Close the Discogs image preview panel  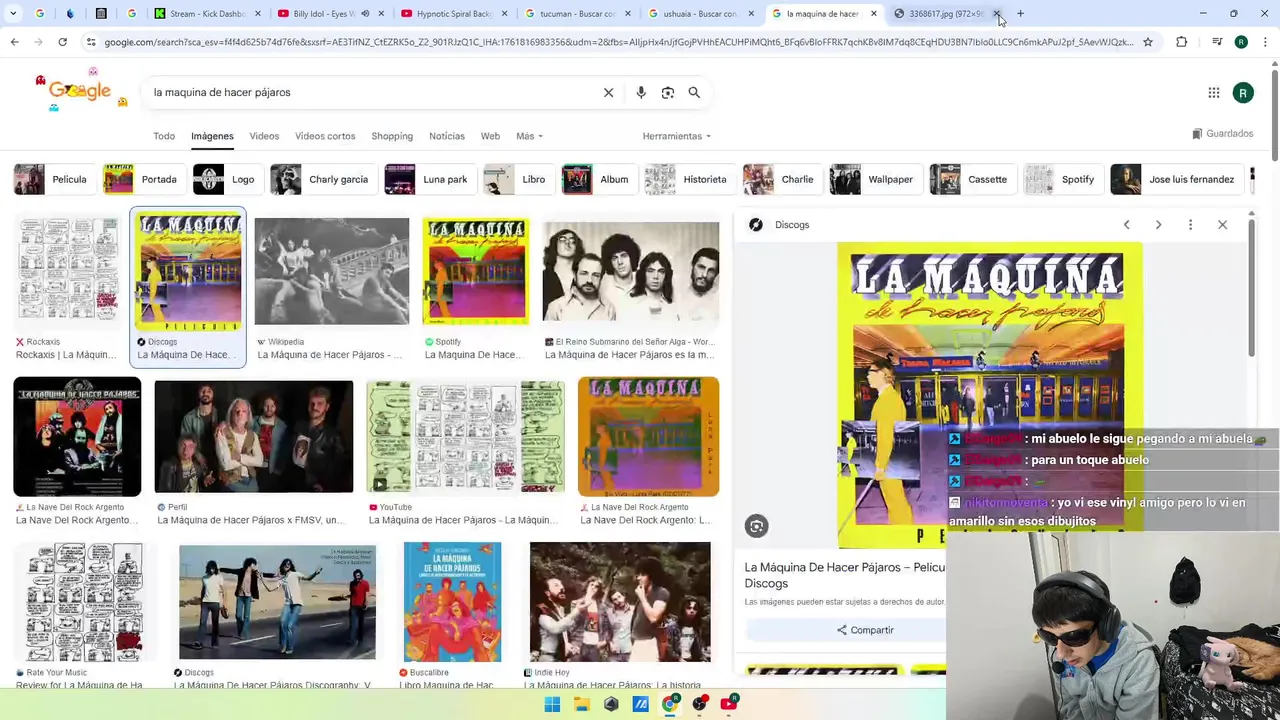coord(1222,225)
